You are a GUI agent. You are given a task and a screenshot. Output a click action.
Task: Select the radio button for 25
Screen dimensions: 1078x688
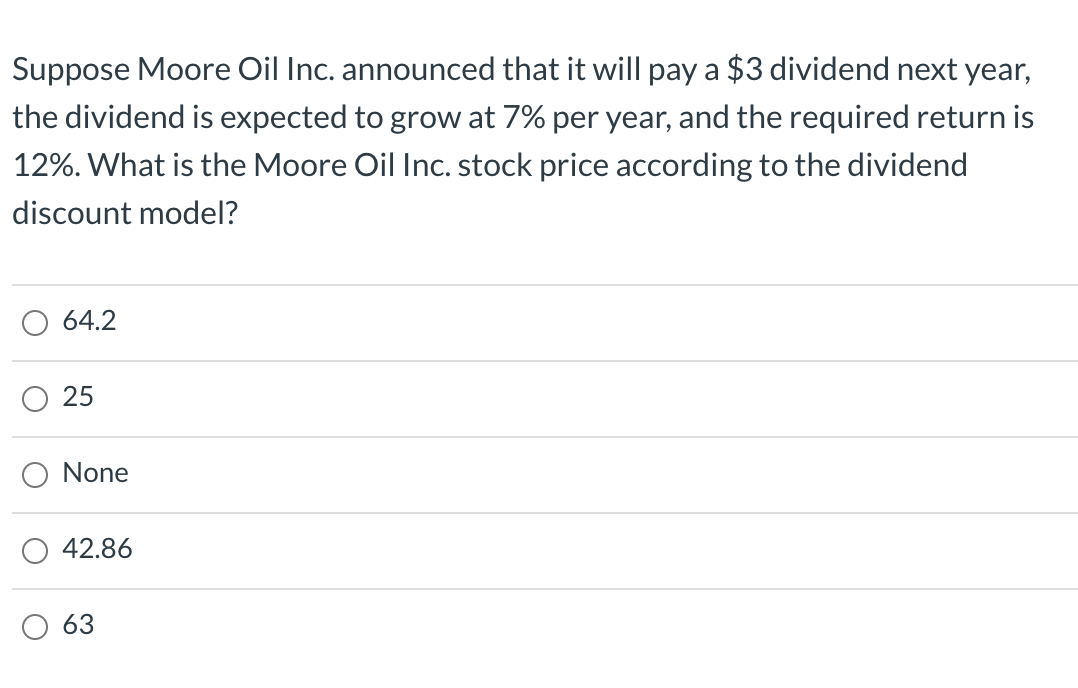tap(35, 398)
